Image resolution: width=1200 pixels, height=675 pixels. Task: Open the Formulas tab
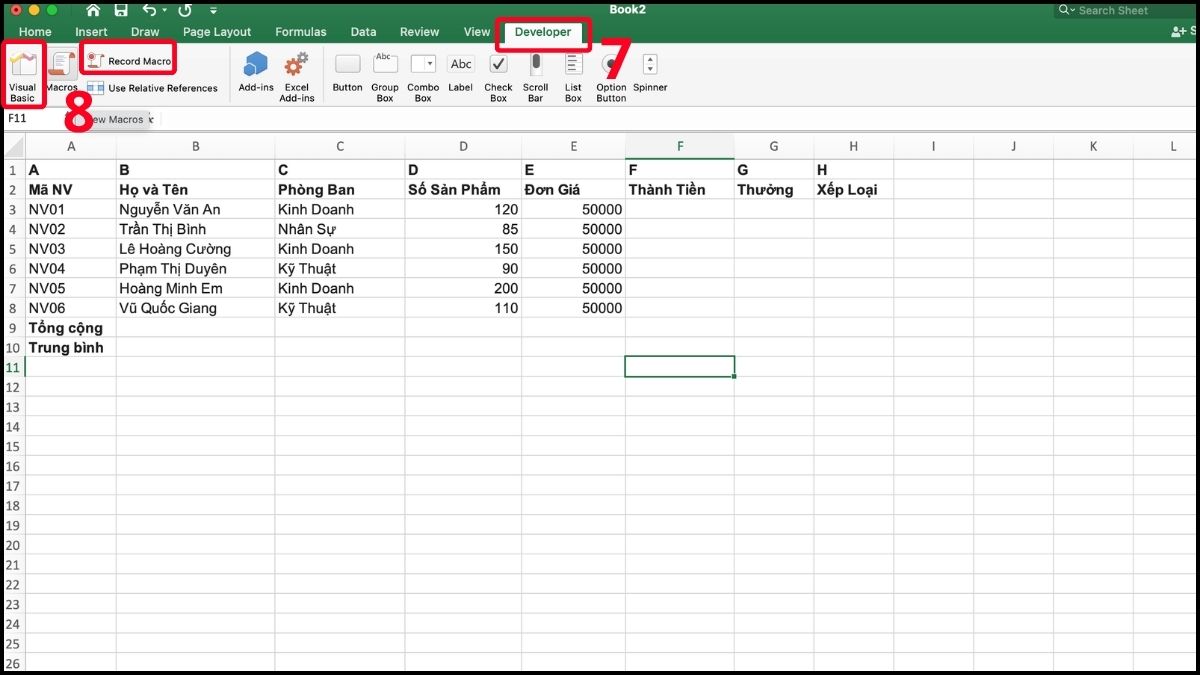pyautogui.click(x=301, y=32)
